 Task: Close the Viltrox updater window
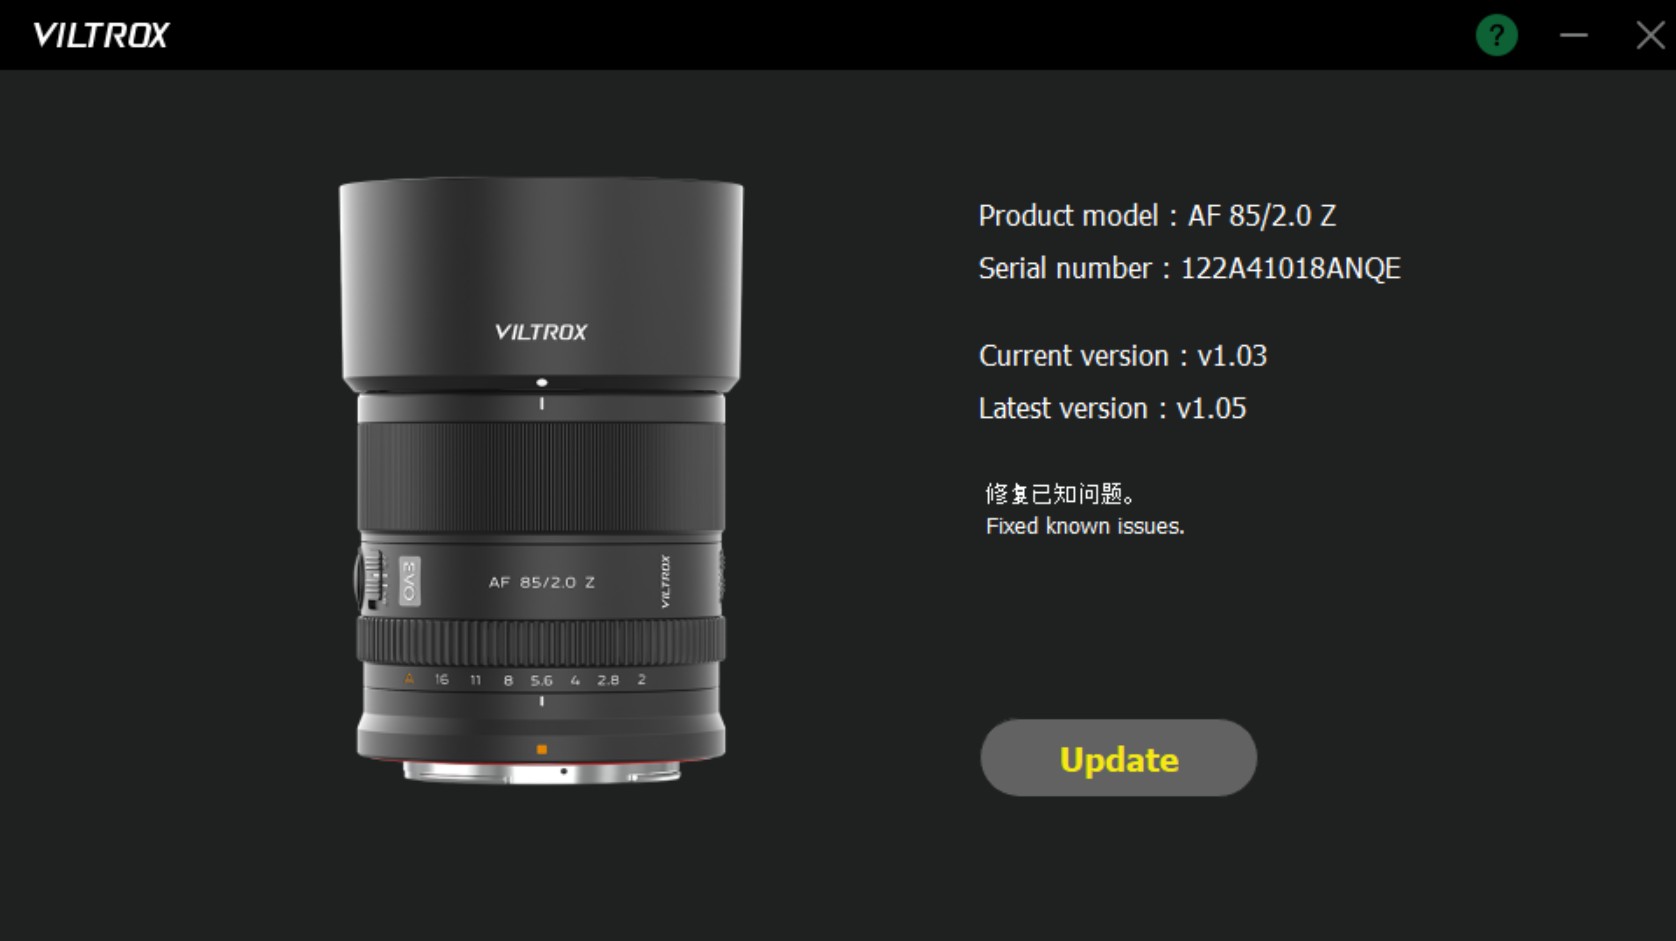pos(1650,35)
